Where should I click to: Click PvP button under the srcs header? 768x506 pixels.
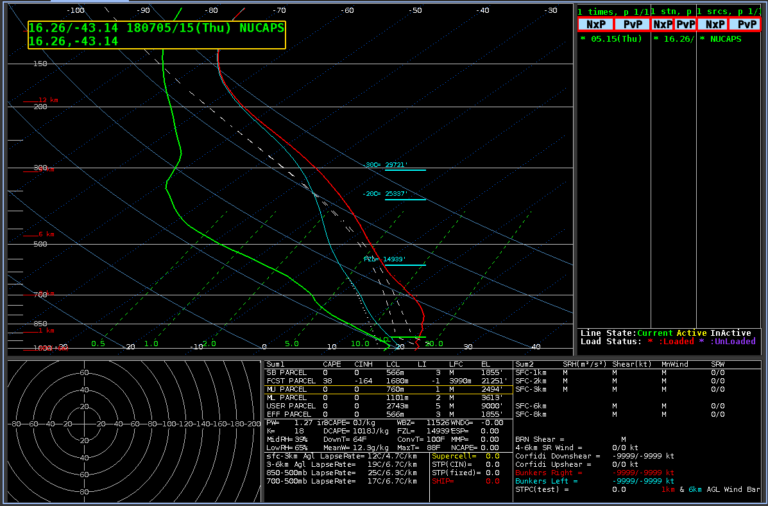(x=744, y=24)
